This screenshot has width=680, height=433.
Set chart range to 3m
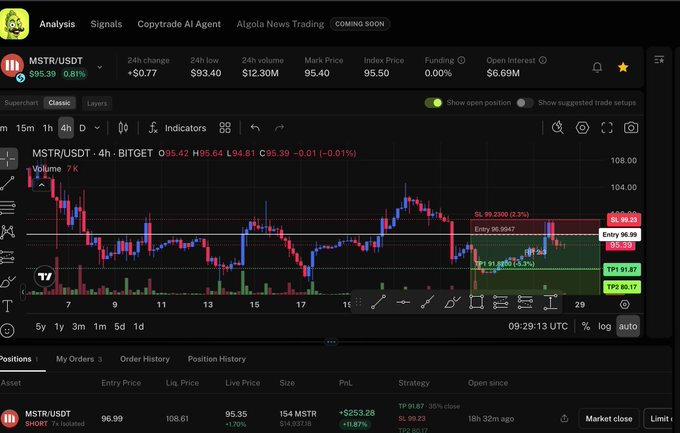(x=78, y=327)
